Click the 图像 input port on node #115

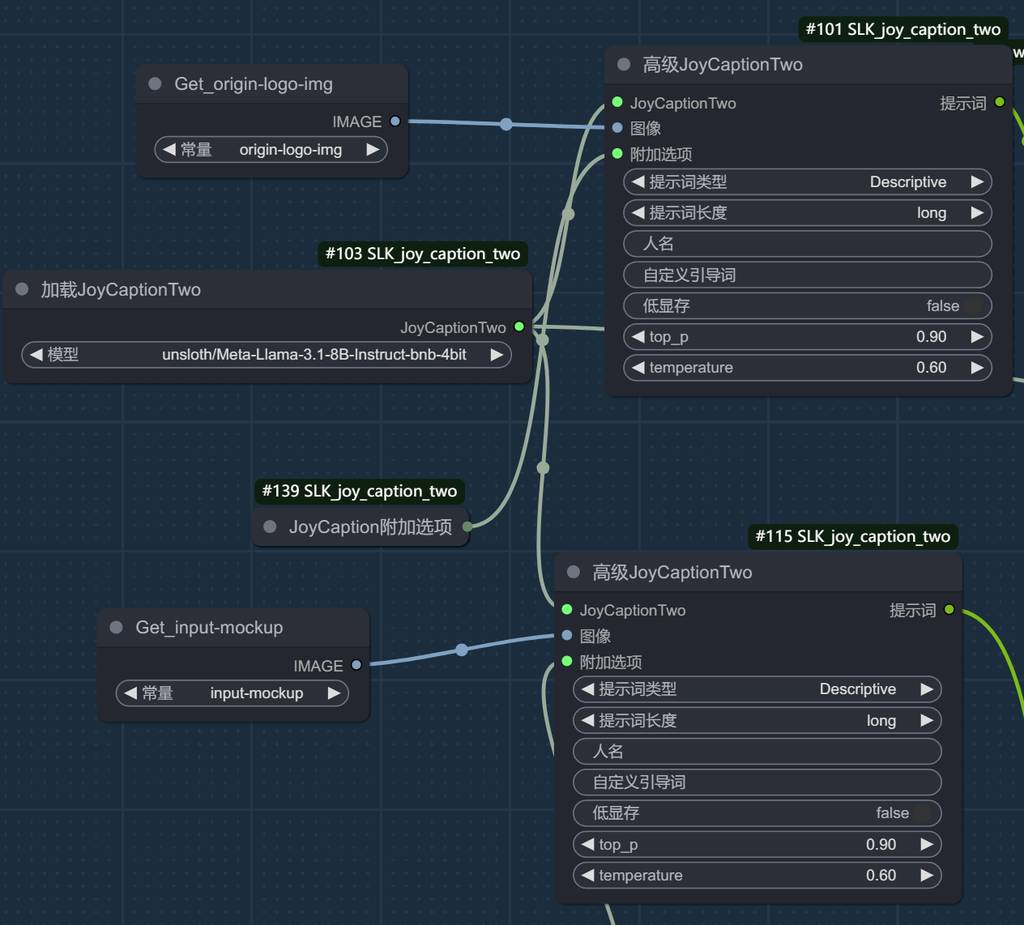pos(567,636)
